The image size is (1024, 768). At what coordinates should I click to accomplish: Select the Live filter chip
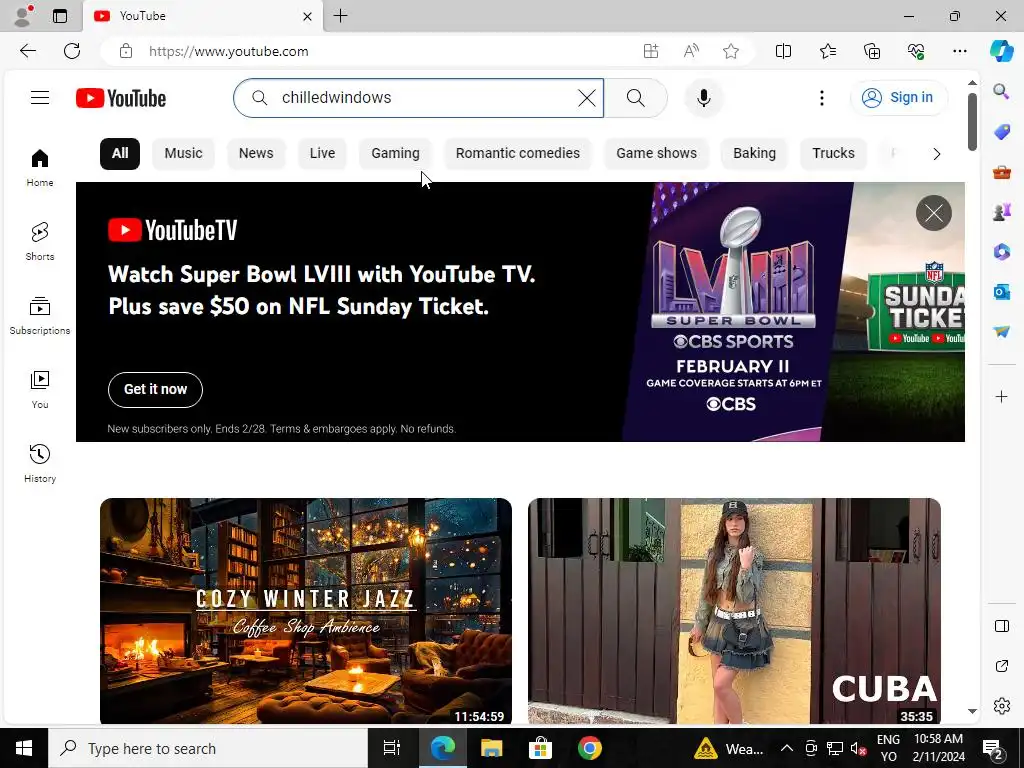[x=322, y=153]
